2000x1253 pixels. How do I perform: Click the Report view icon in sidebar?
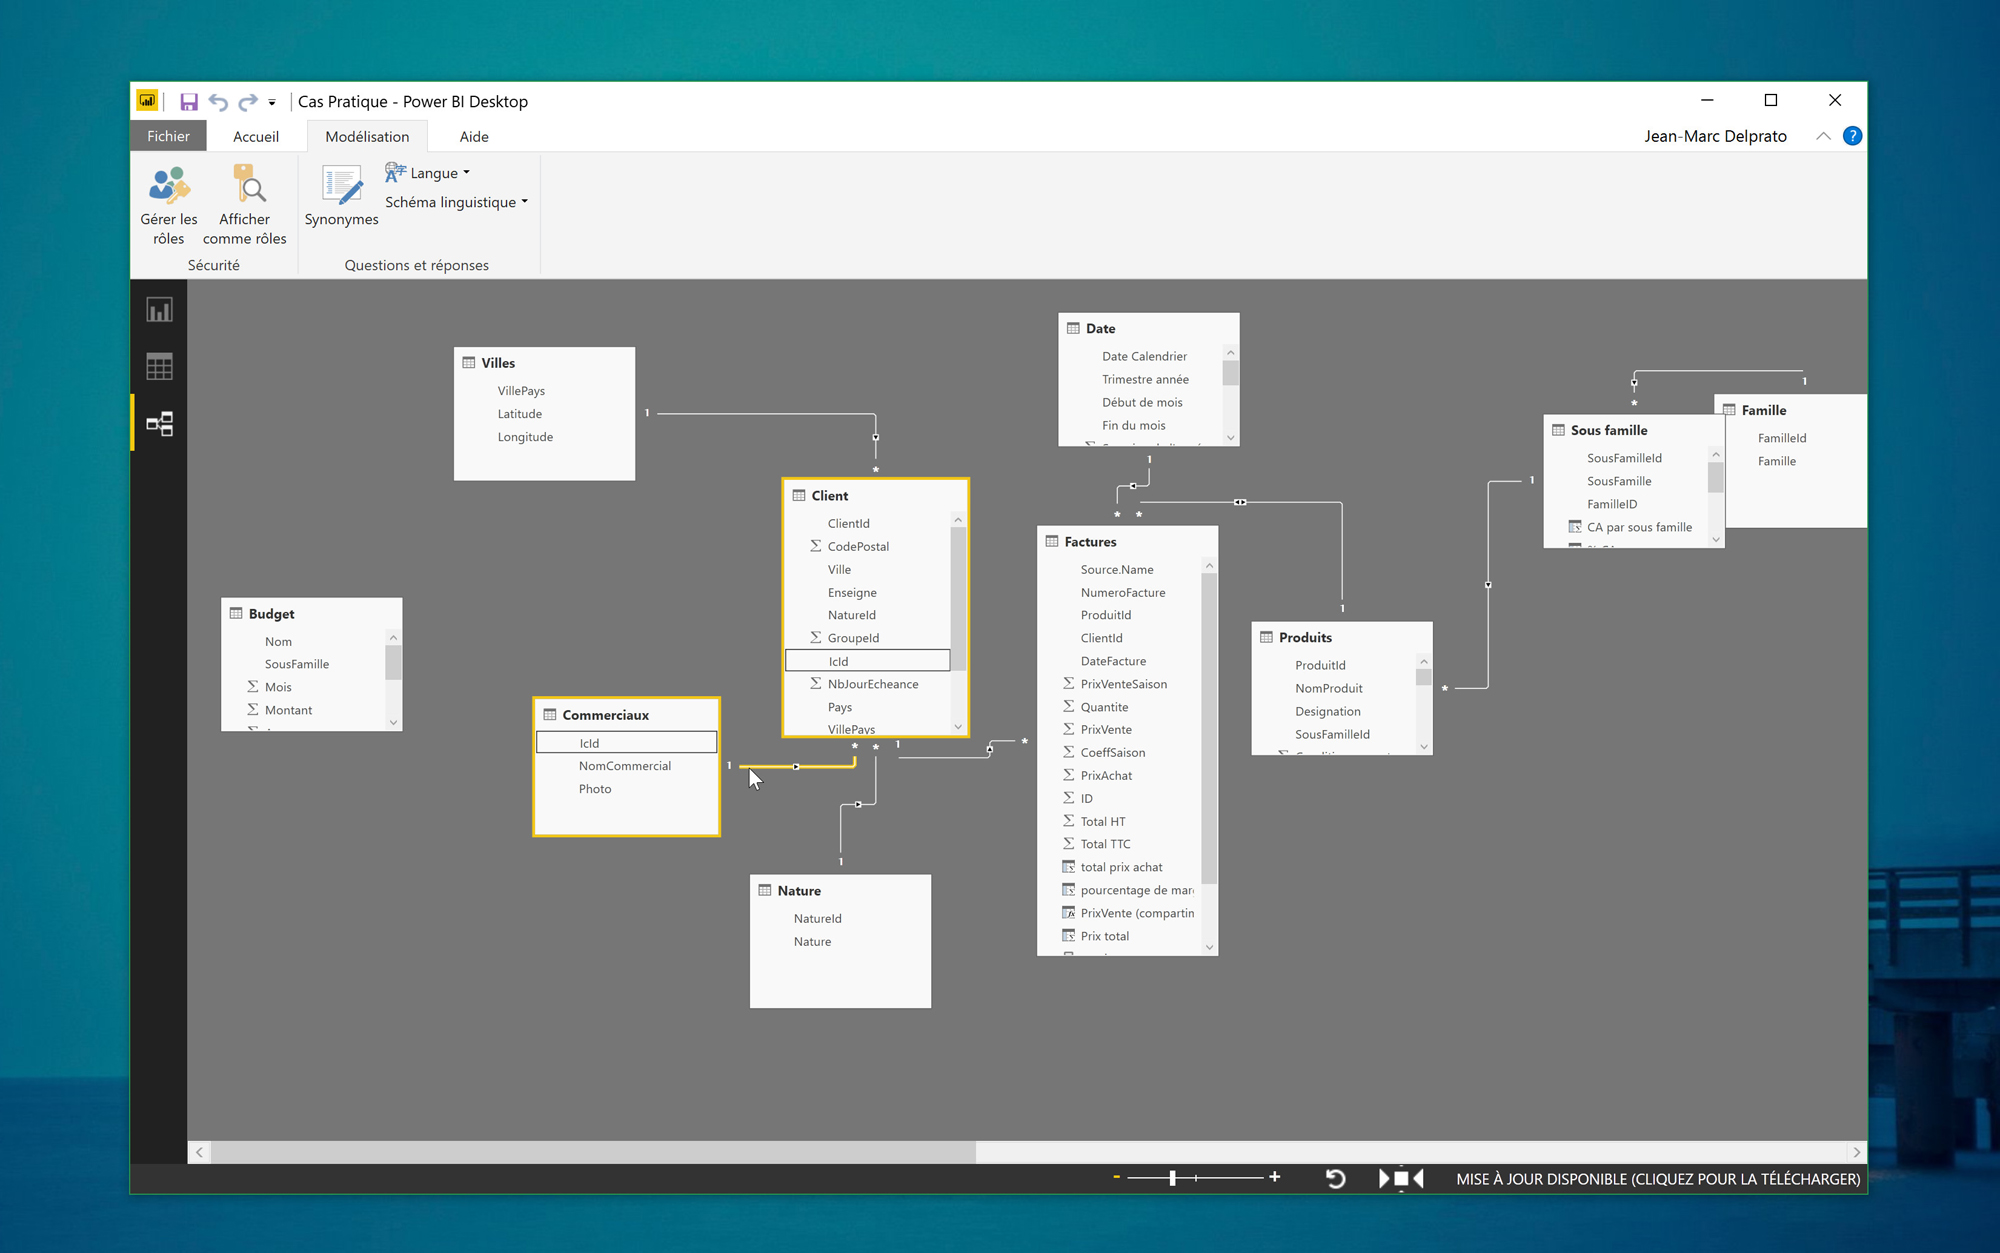(160, 309)
